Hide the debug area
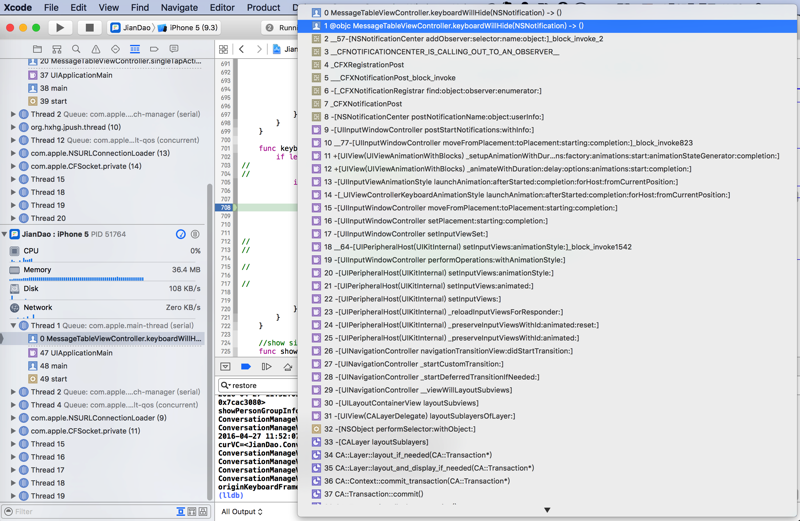800x521 pixels. pos(226,366)
